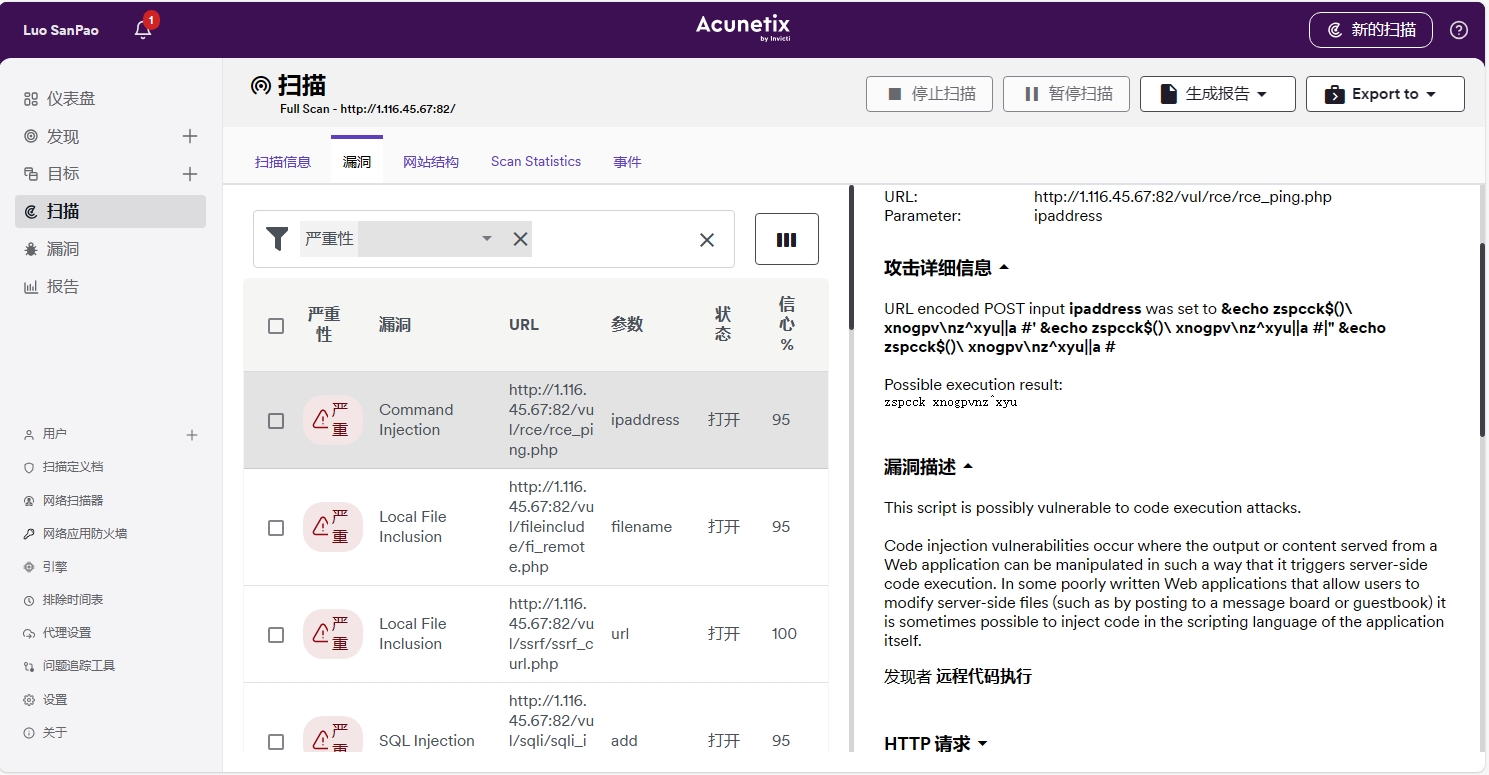The image size is (1489, 775).
Task: Check the SQL Injection row checkbox
Action: click(x=276, y=741)
